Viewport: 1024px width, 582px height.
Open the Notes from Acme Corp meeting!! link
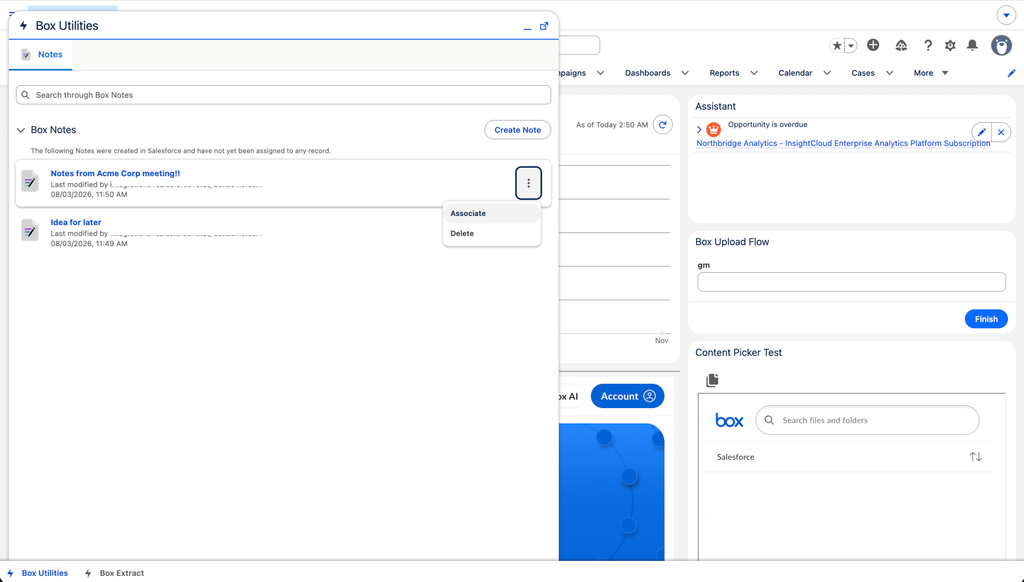click(x=115, y=173)
